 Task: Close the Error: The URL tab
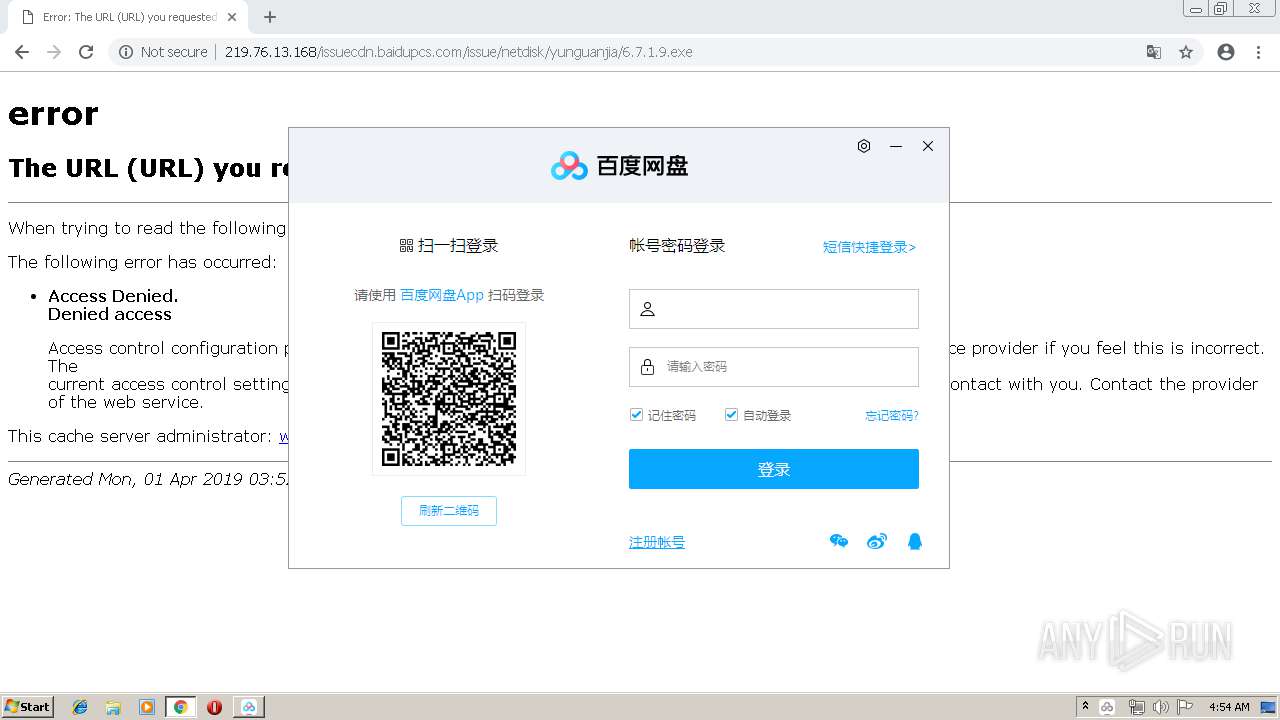(232, 17)
